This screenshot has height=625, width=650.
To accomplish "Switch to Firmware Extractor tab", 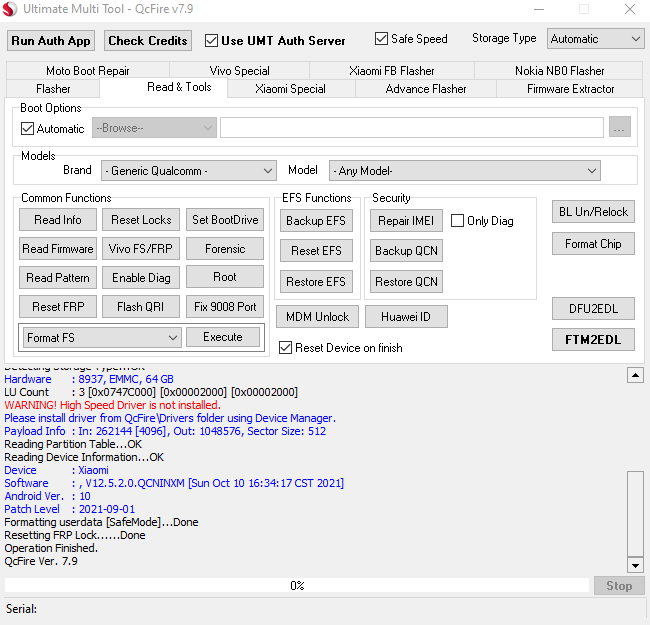I will point(570,89).
